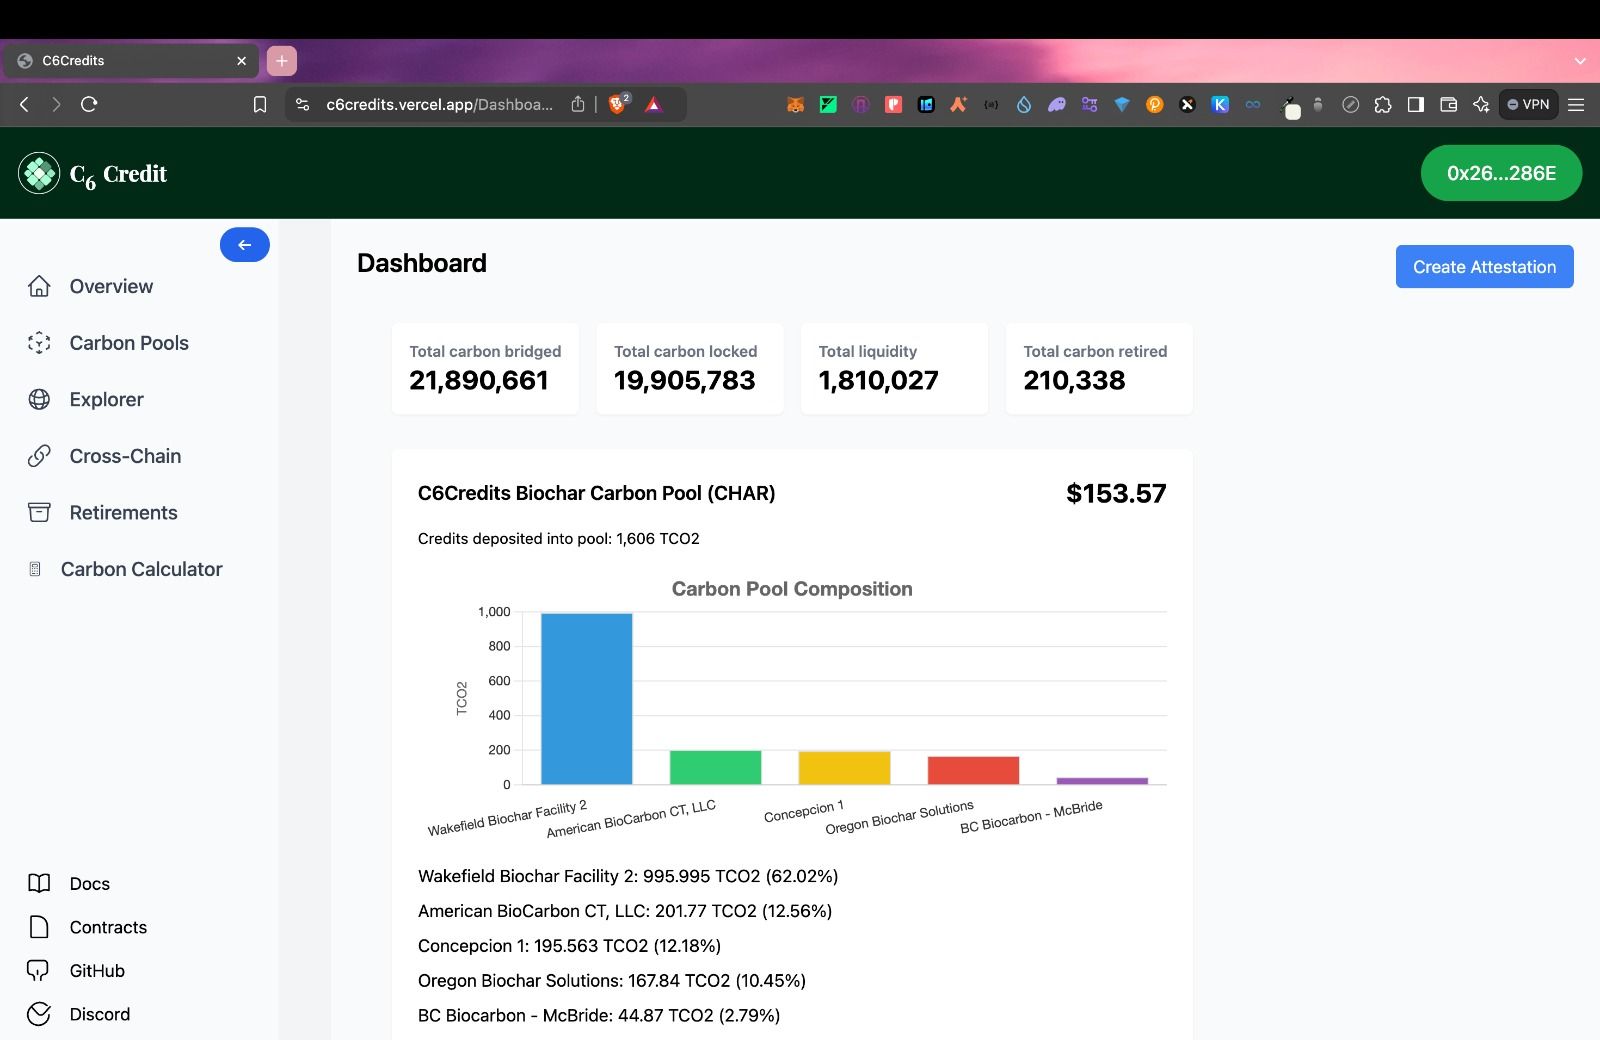Open the extensions puzzle menu
This screenshot has height=1040, width=1600.
1383,104
